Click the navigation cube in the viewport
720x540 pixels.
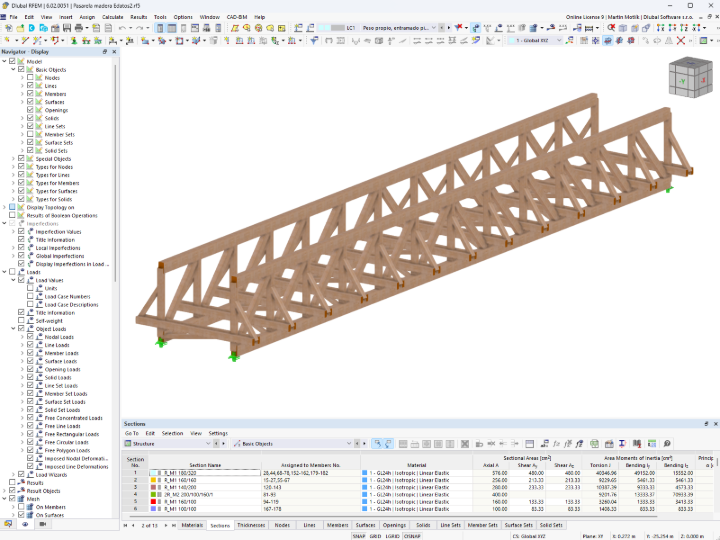click(690, 77)
